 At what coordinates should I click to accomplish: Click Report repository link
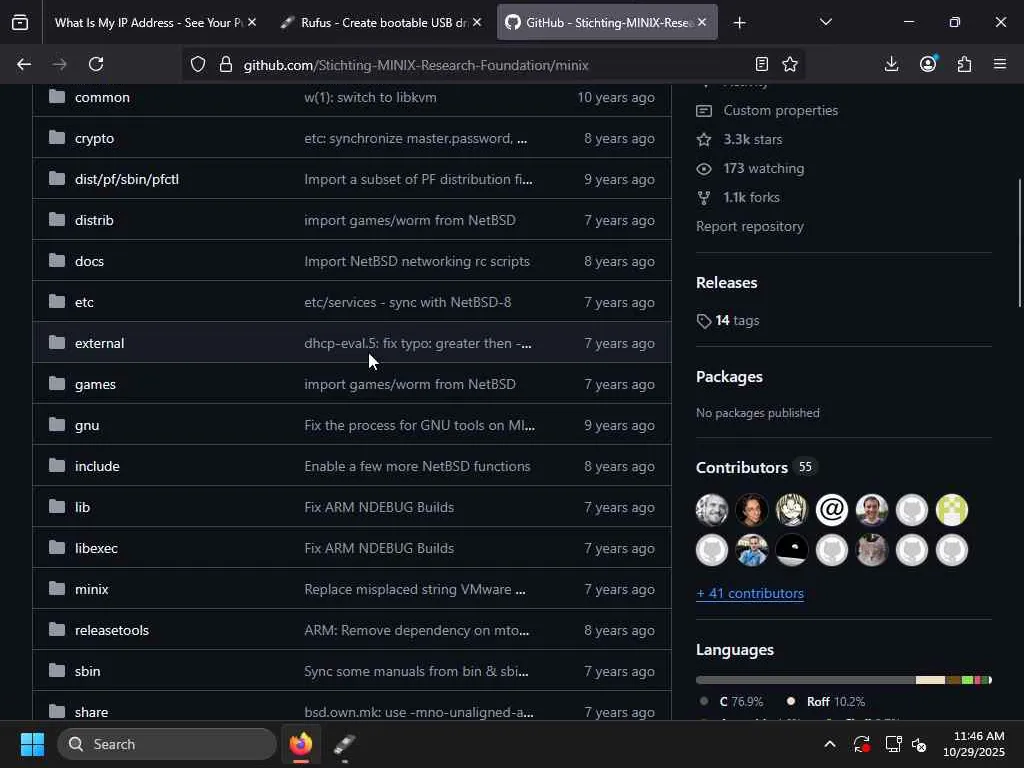pos(750,226)
